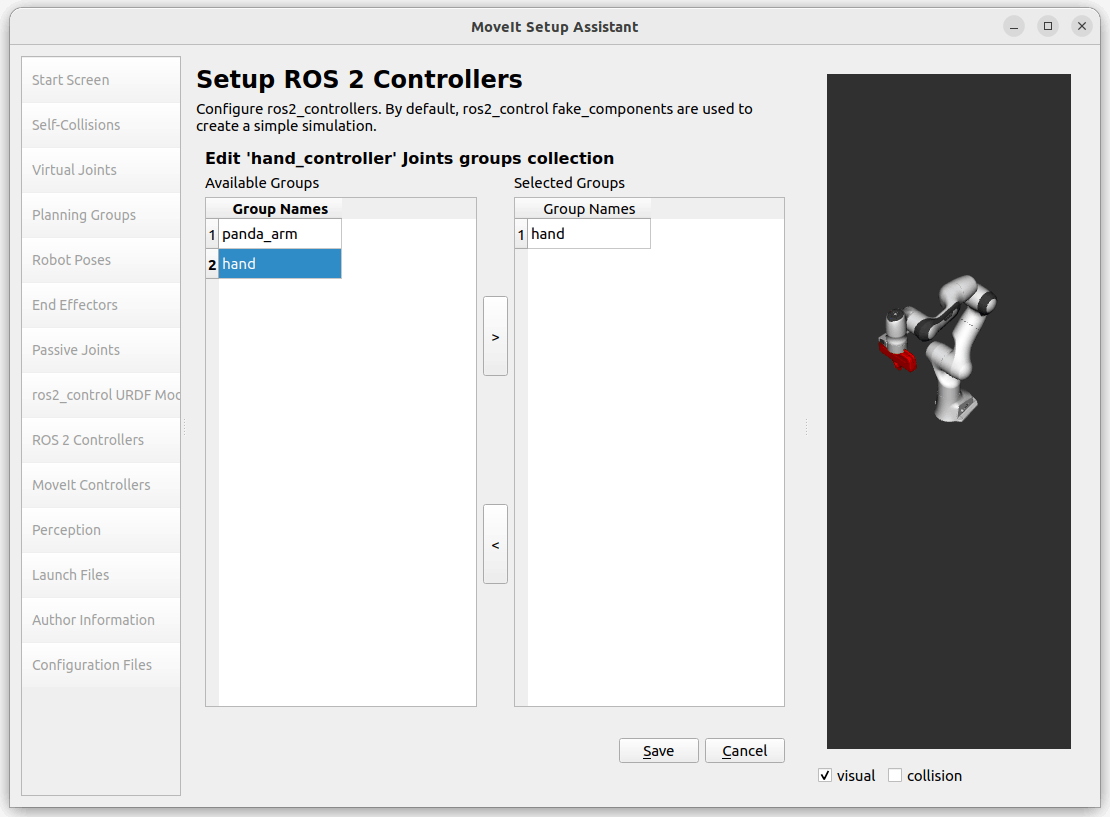Cancel editing the joints groups

(x=745, y=750)
